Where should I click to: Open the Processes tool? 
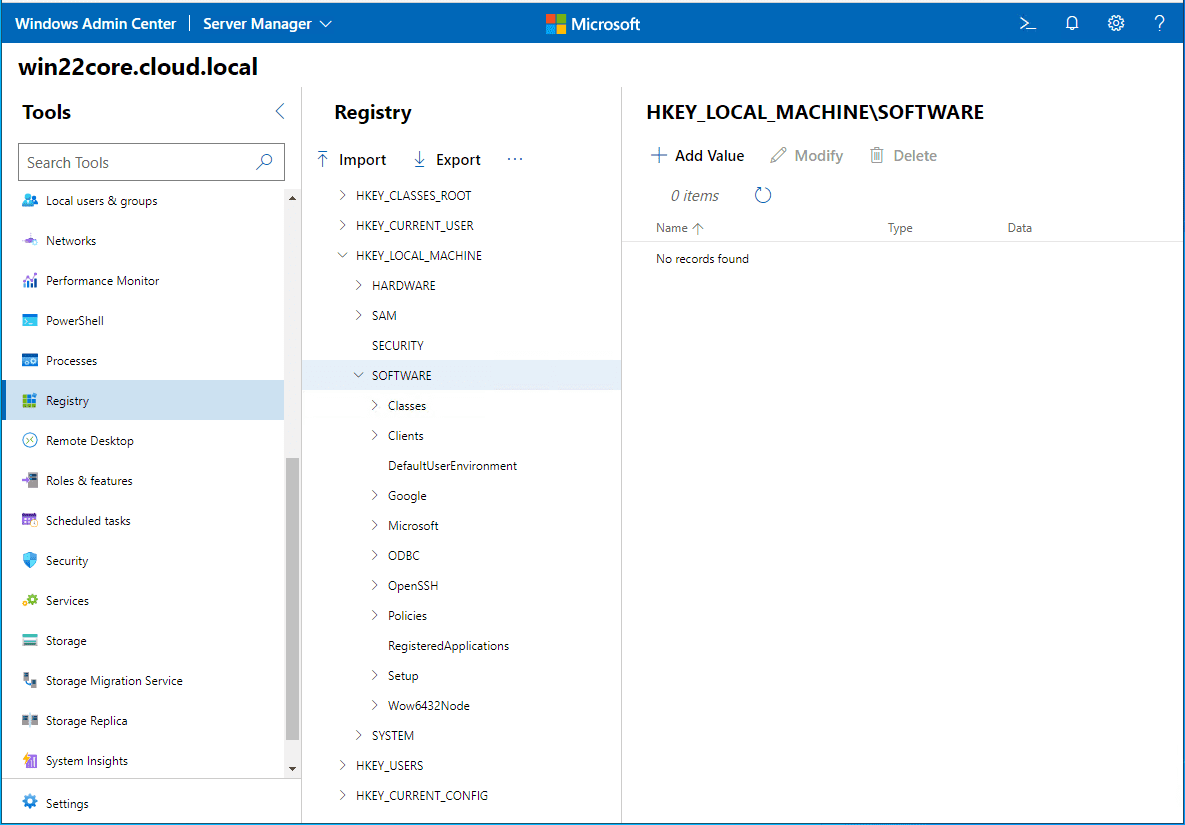[72, 360]
